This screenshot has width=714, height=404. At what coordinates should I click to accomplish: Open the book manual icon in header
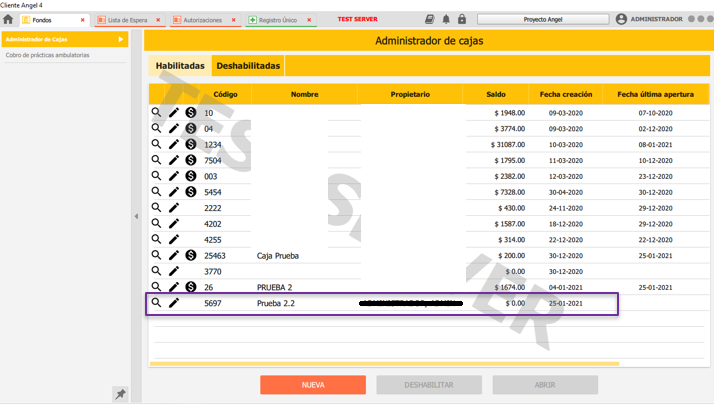pyautogui.click(x=429, y=19)
